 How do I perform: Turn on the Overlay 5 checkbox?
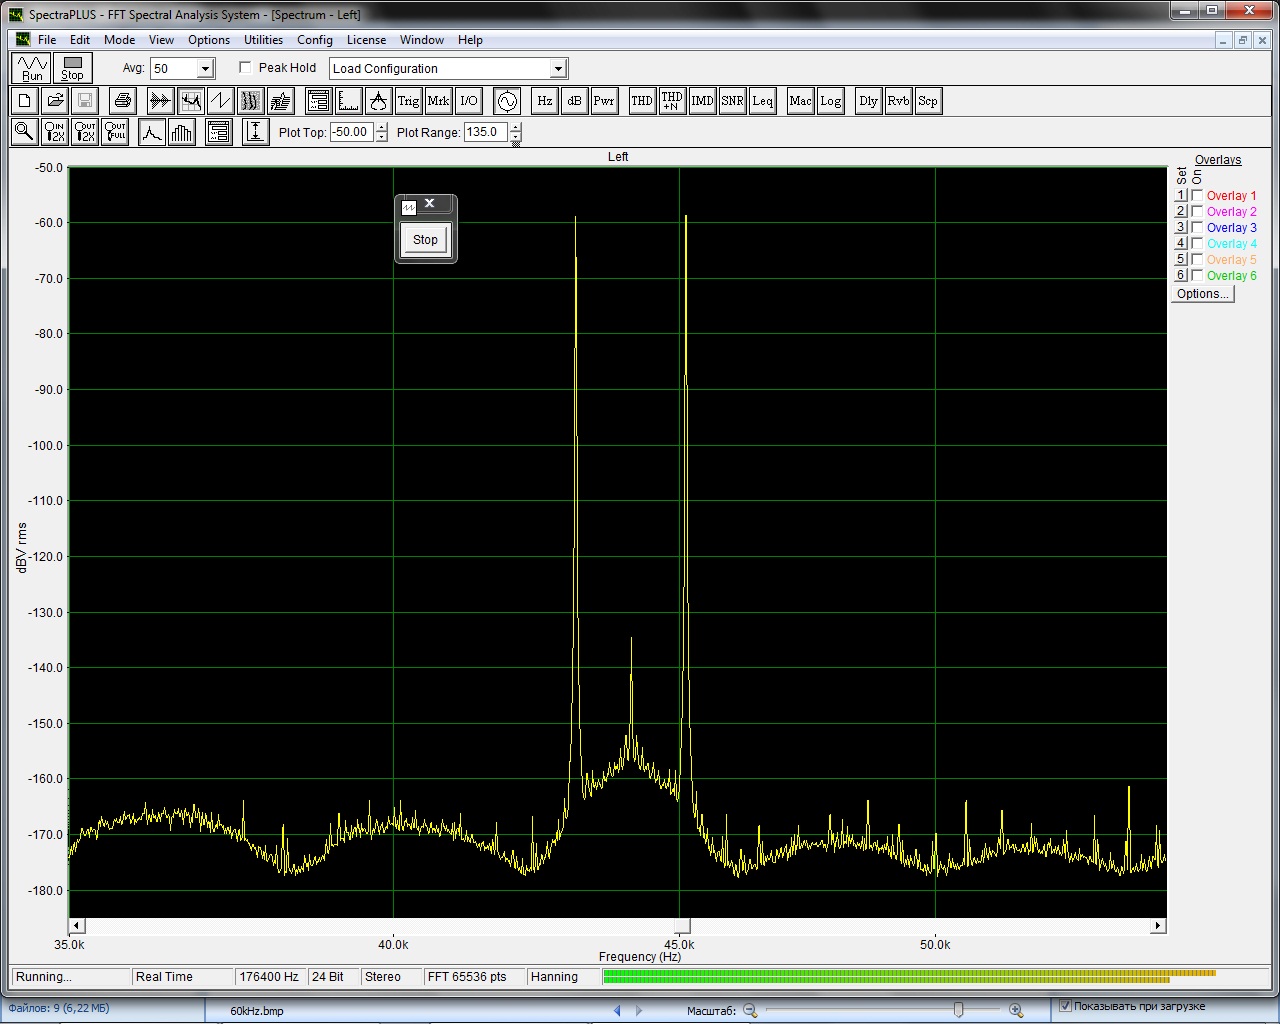1197,260
